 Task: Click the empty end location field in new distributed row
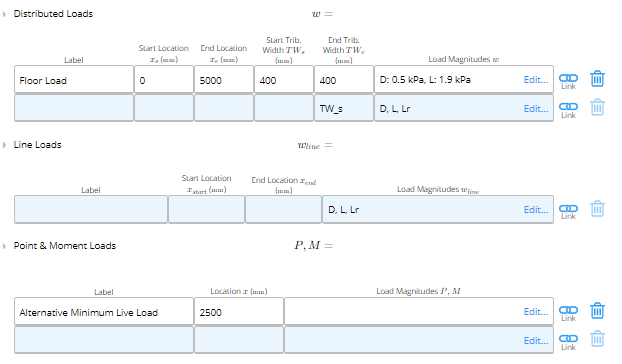coord(224,108)
